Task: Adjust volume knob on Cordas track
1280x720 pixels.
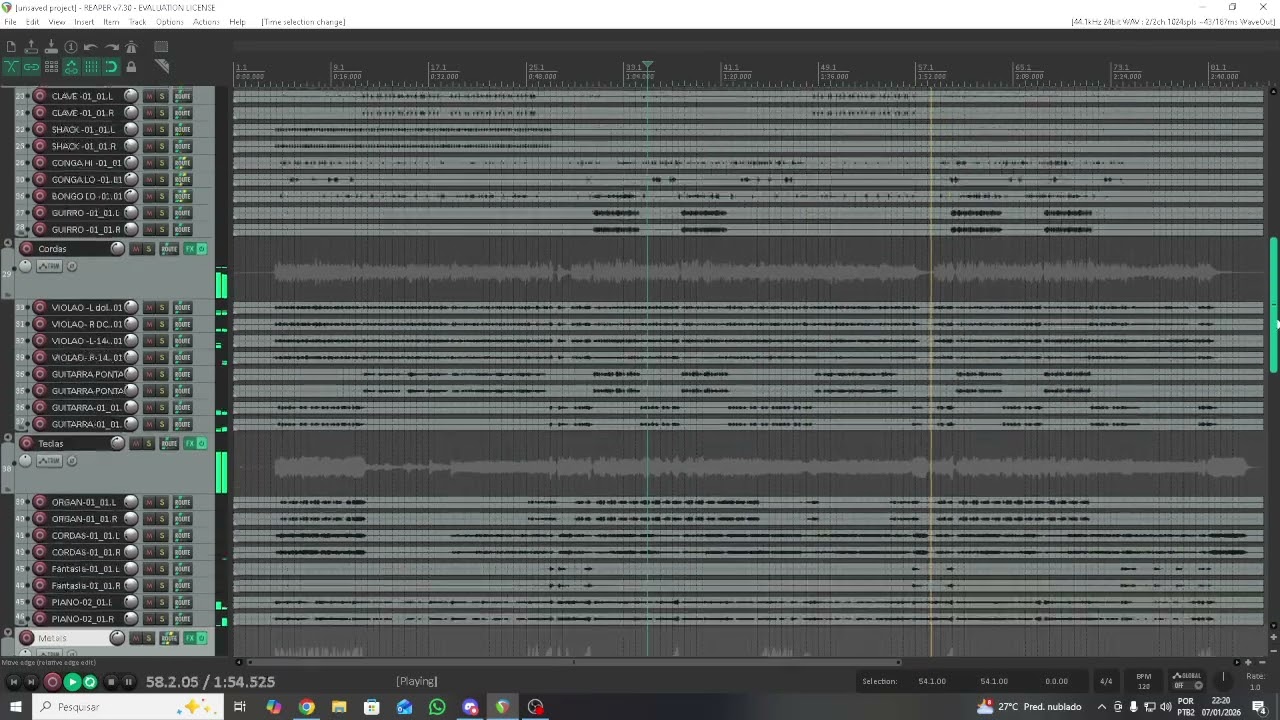Action: pyautogui.click(x=117, y=248)
